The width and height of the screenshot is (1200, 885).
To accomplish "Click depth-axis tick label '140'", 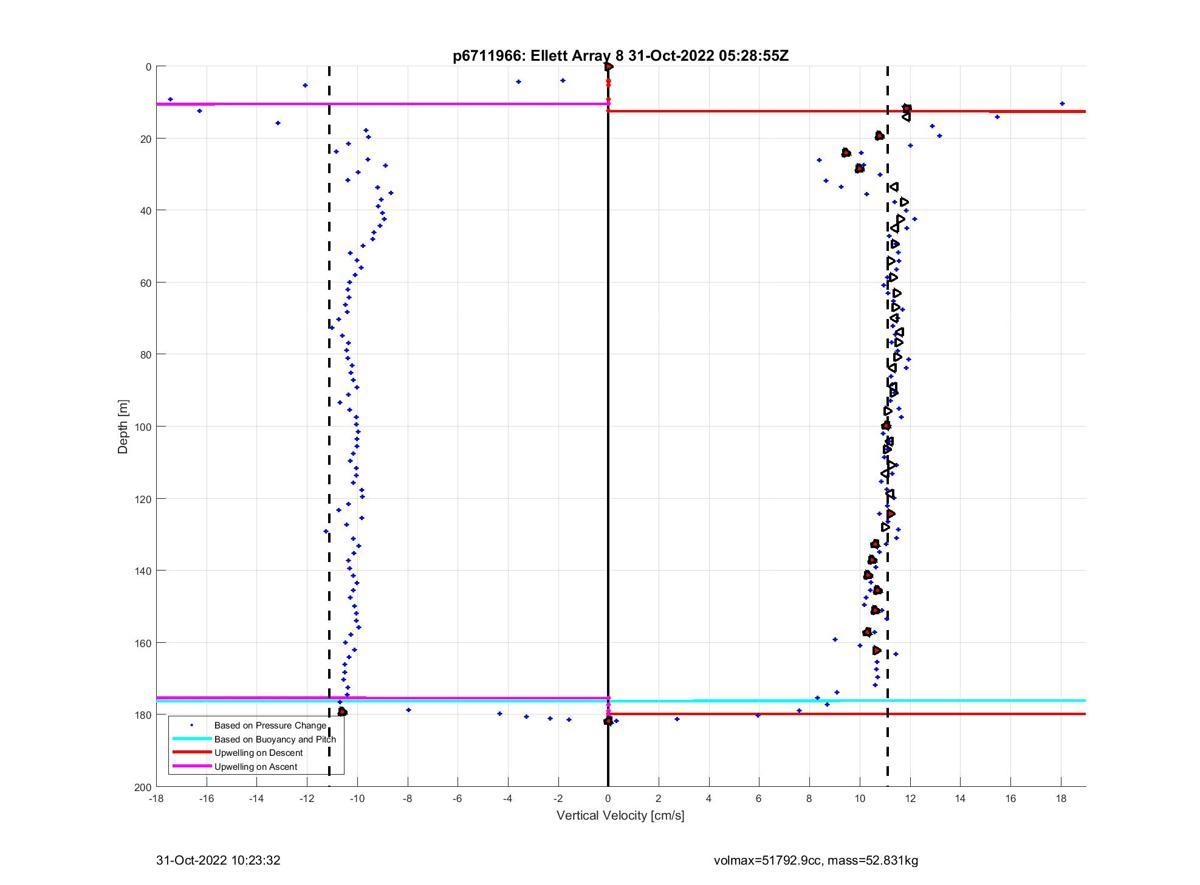I will (x=142, y=571).
